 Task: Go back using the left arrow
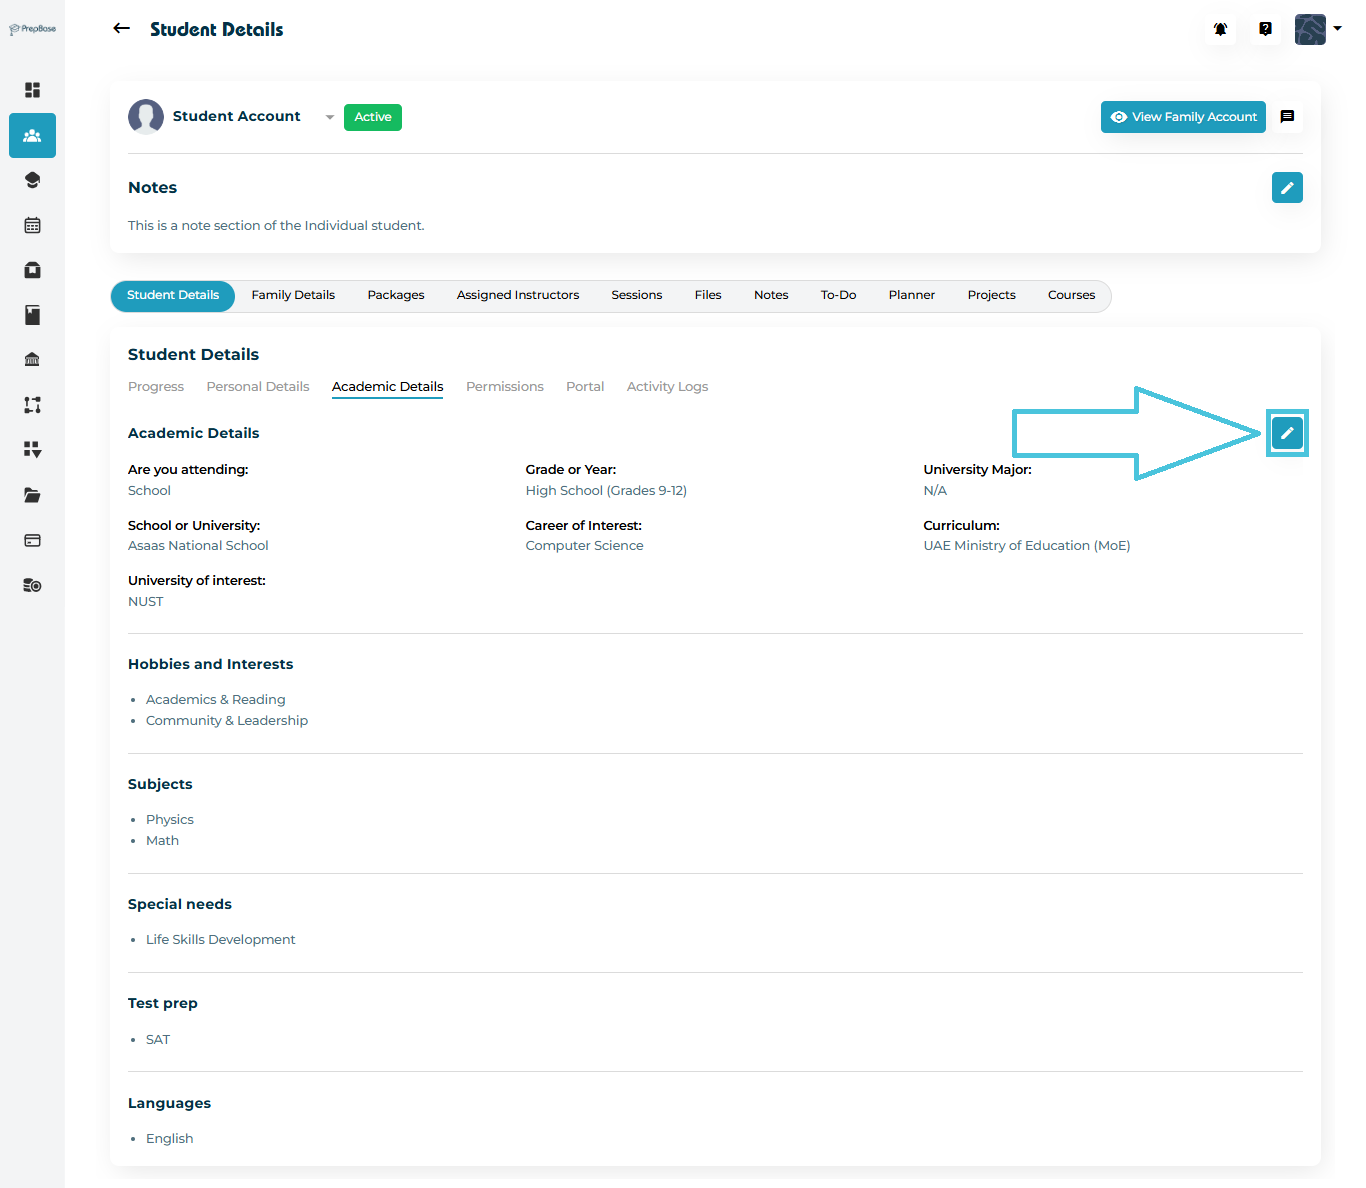[122, 29]
